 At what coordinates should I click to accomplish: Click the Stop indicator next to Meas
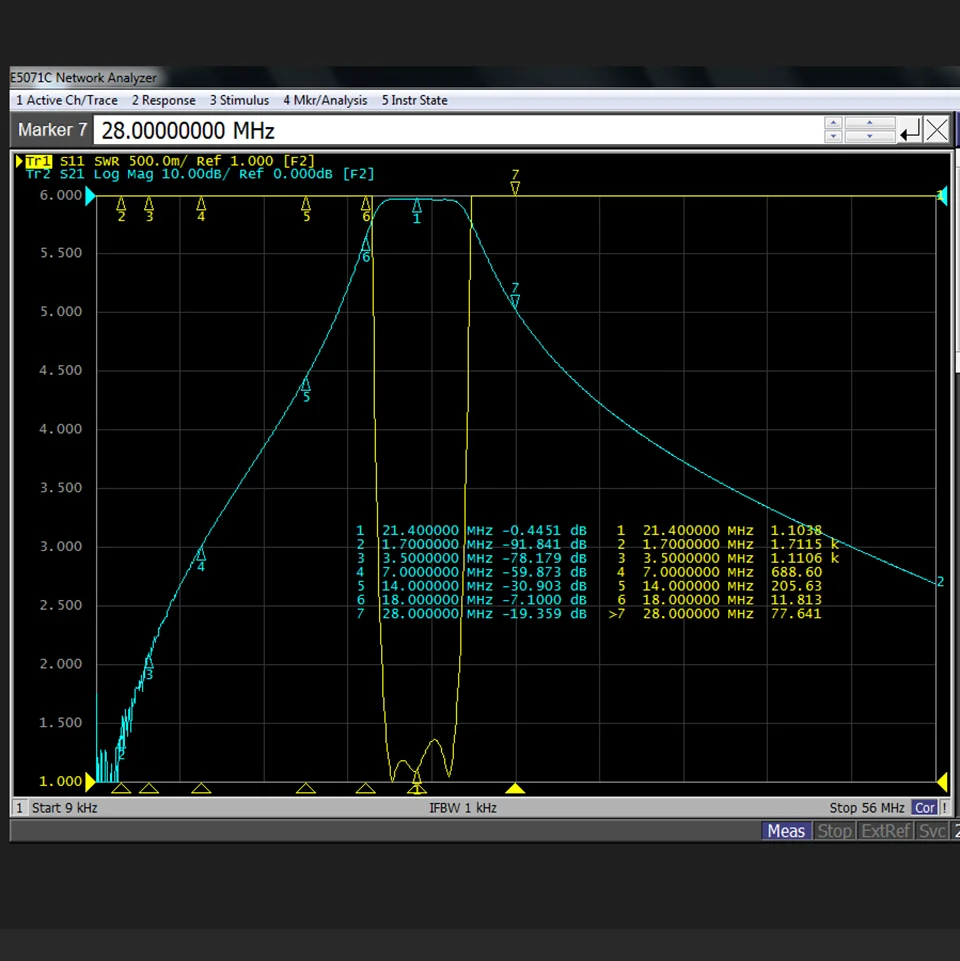pos(834,831)
